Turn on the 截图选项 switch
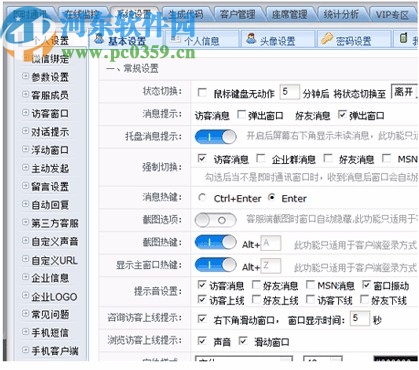 (216, 220)
